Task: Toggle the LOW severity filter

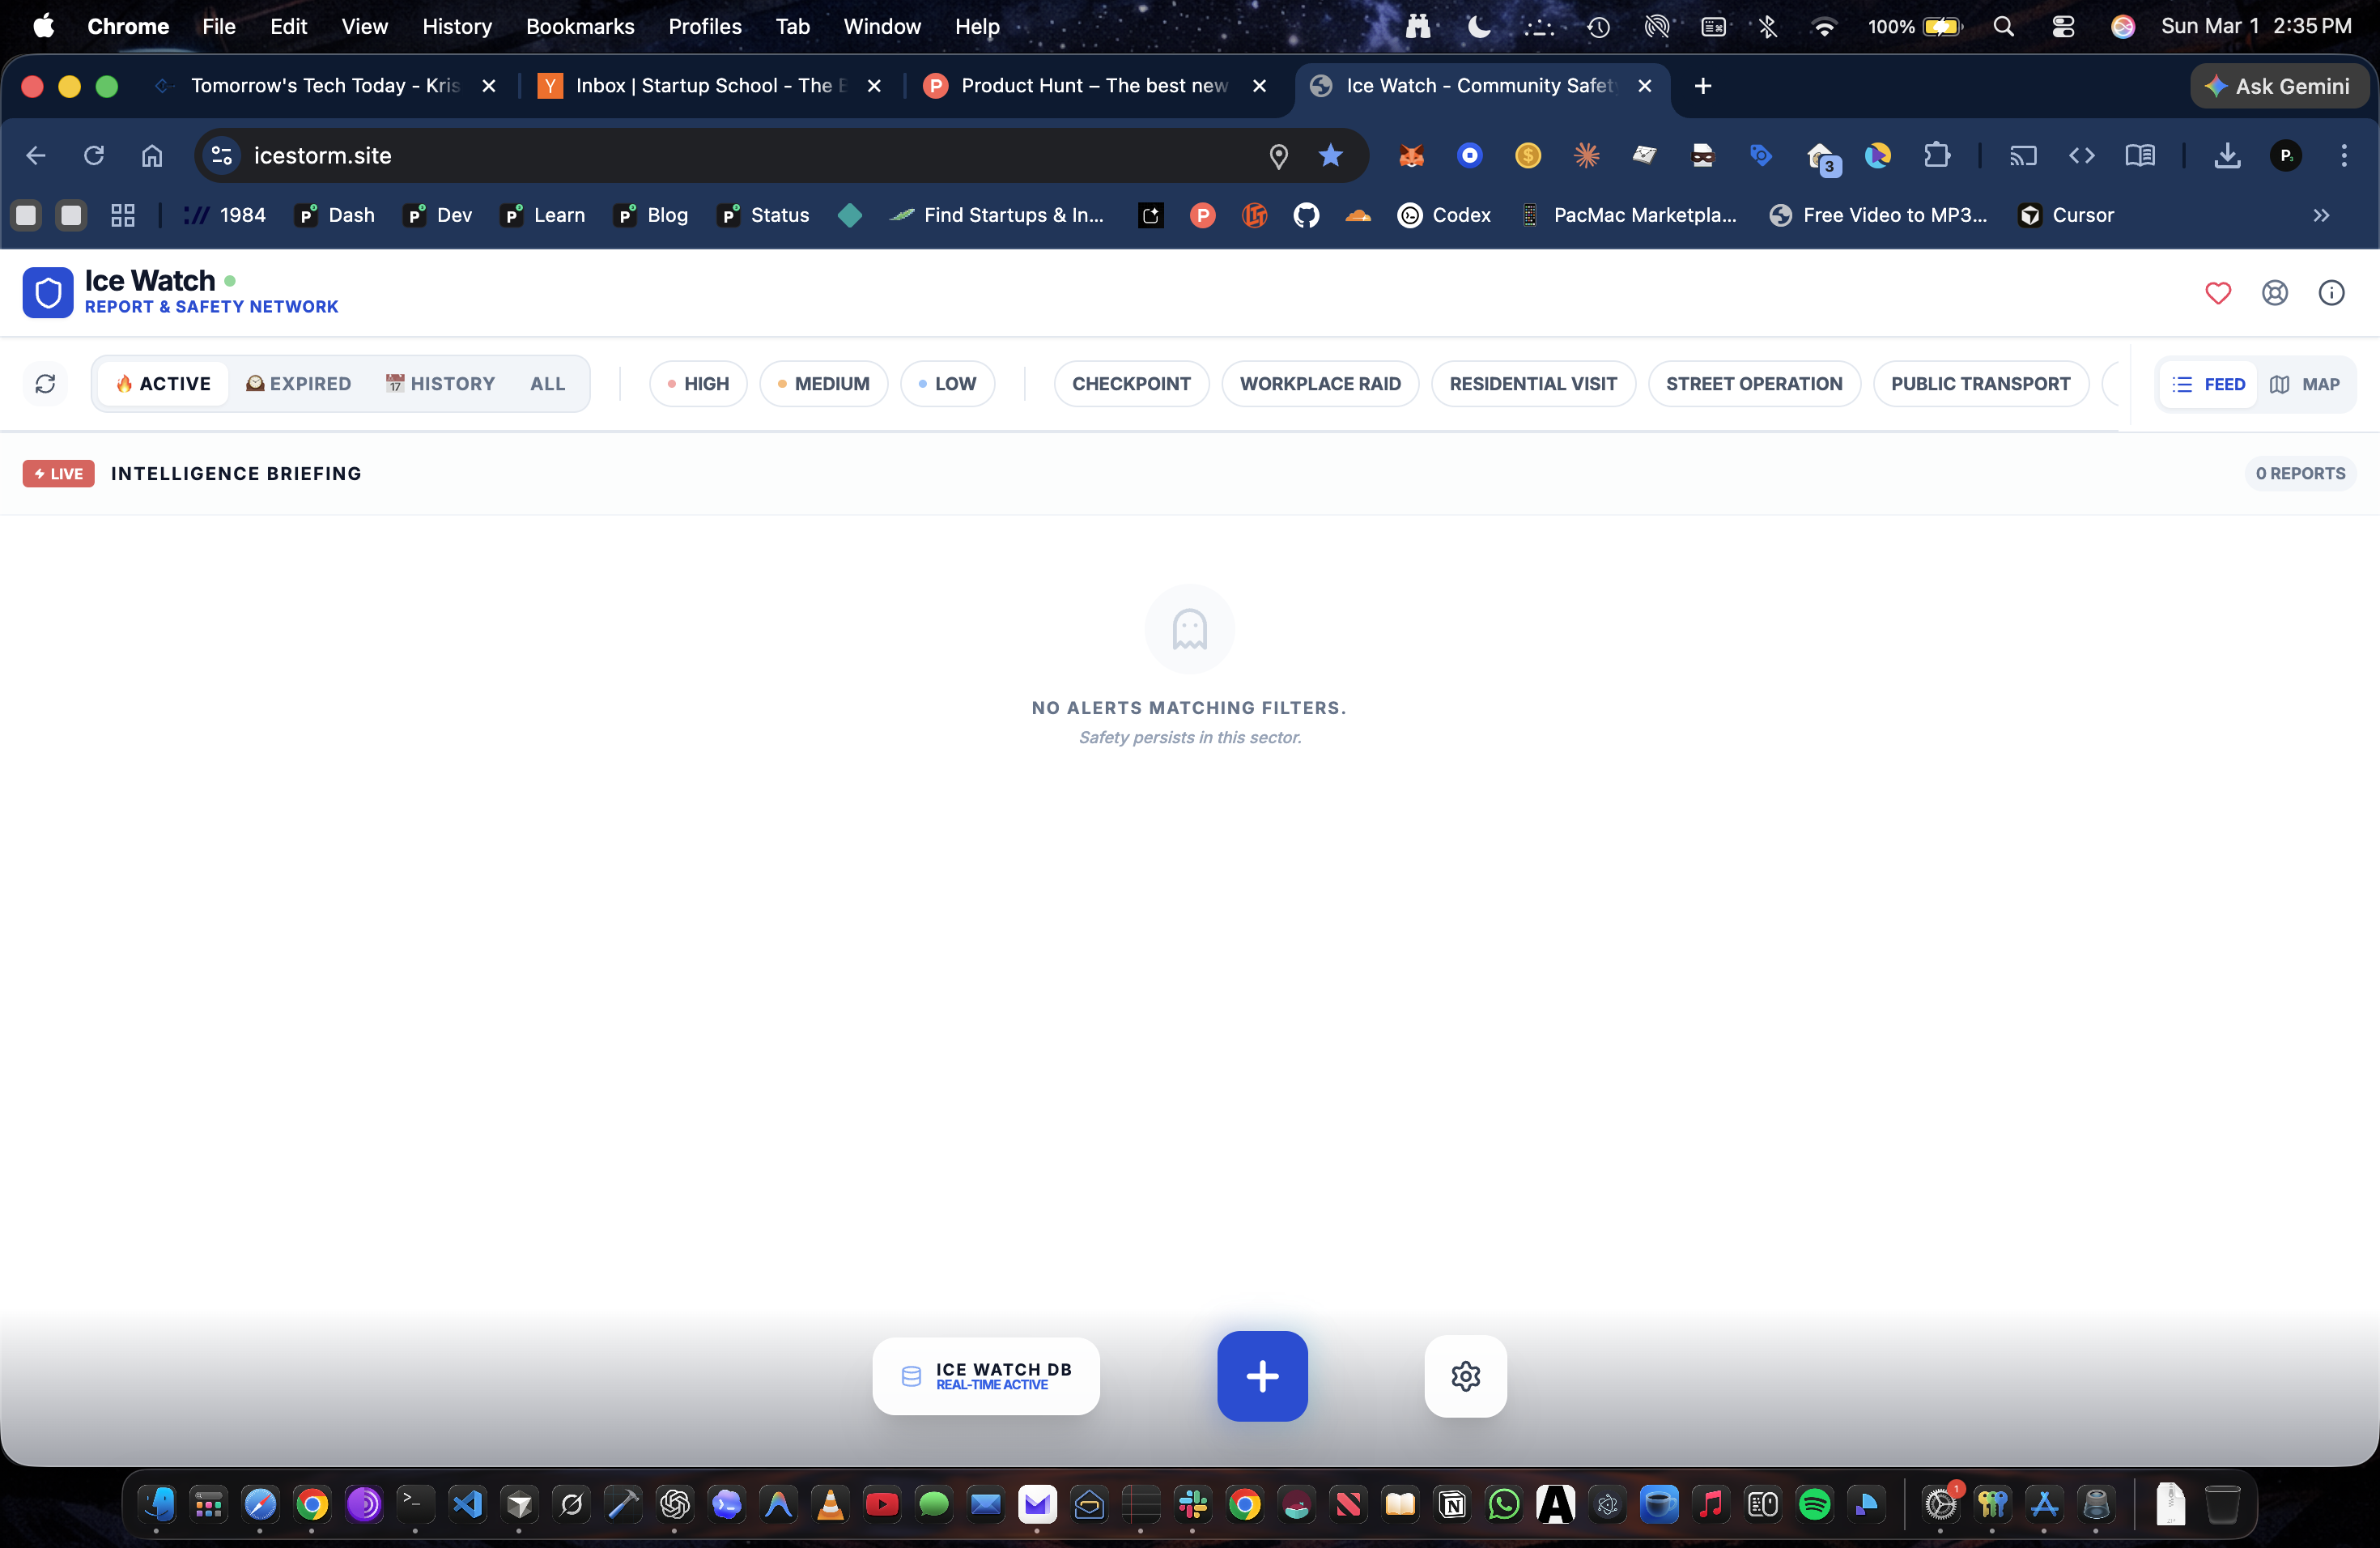Action: point(947,384)
